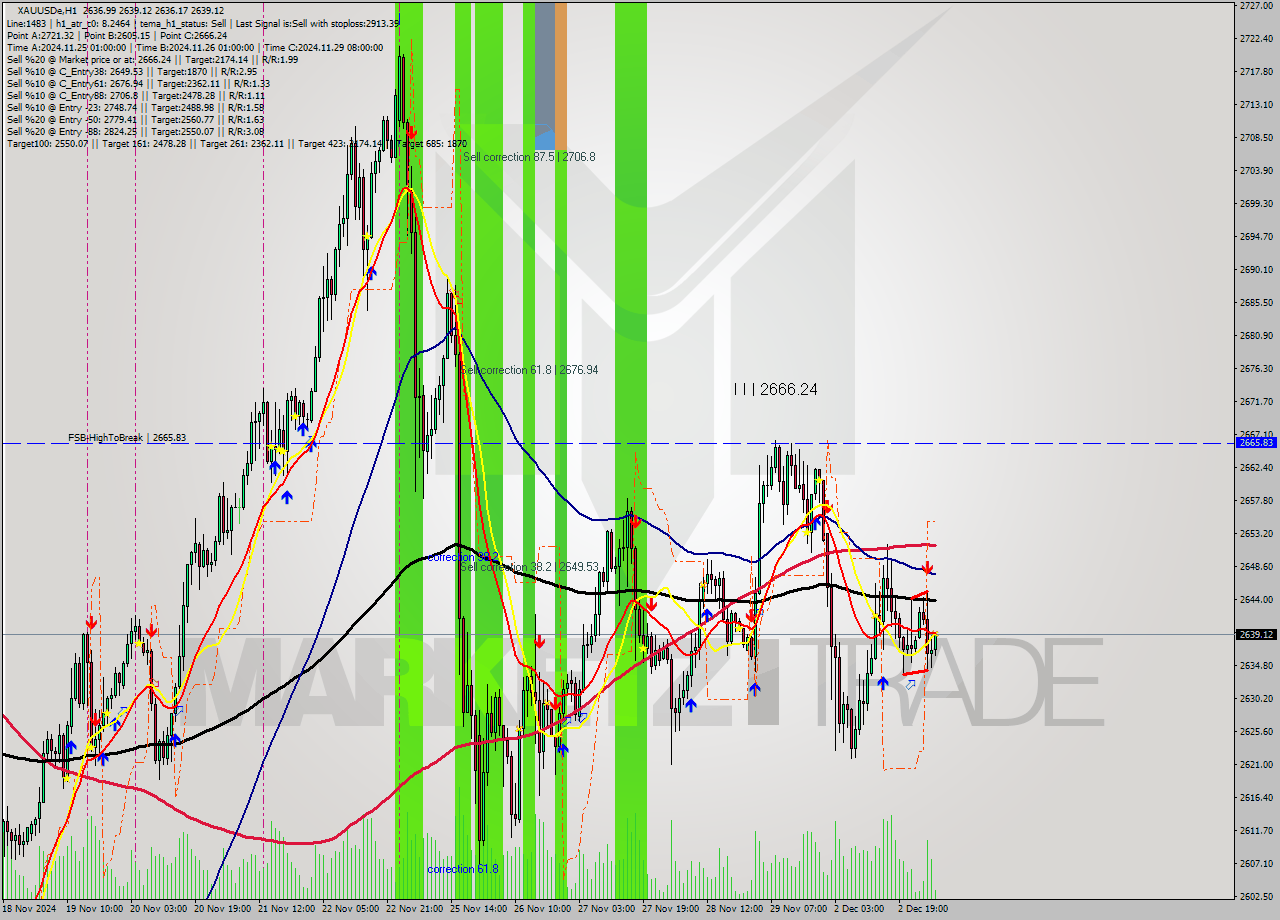Click the 2621.00 price scale value

[1256, 764]
